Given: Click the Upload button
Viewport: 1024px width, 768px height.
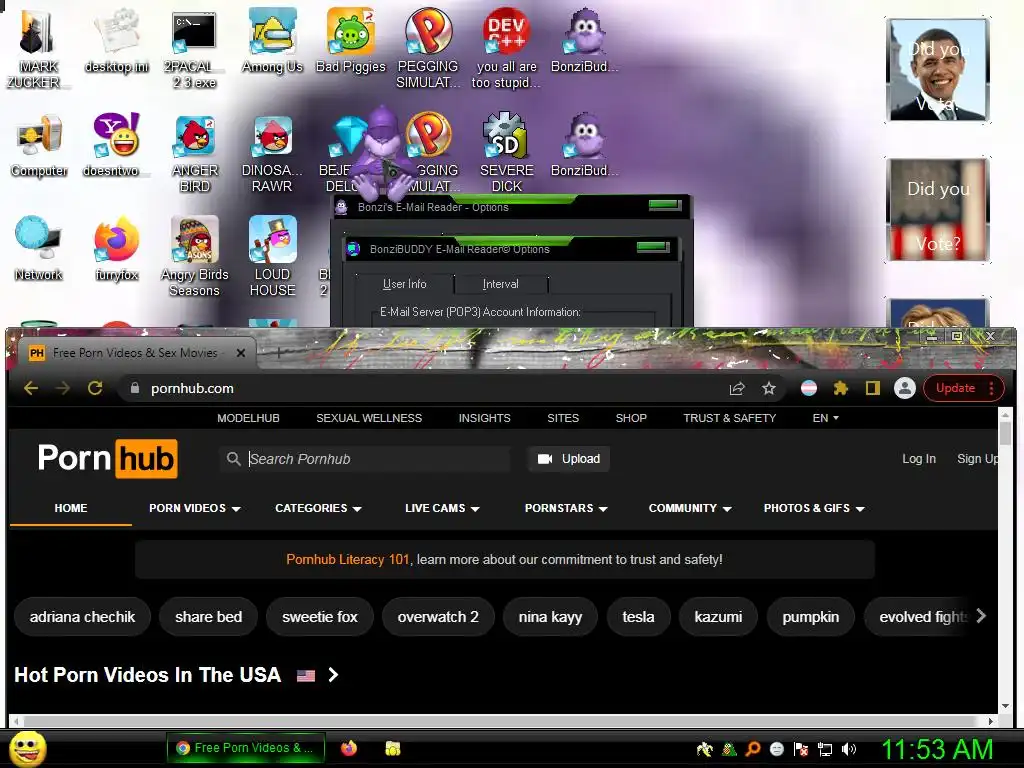Looking at the screenshot, I should 568,459.
